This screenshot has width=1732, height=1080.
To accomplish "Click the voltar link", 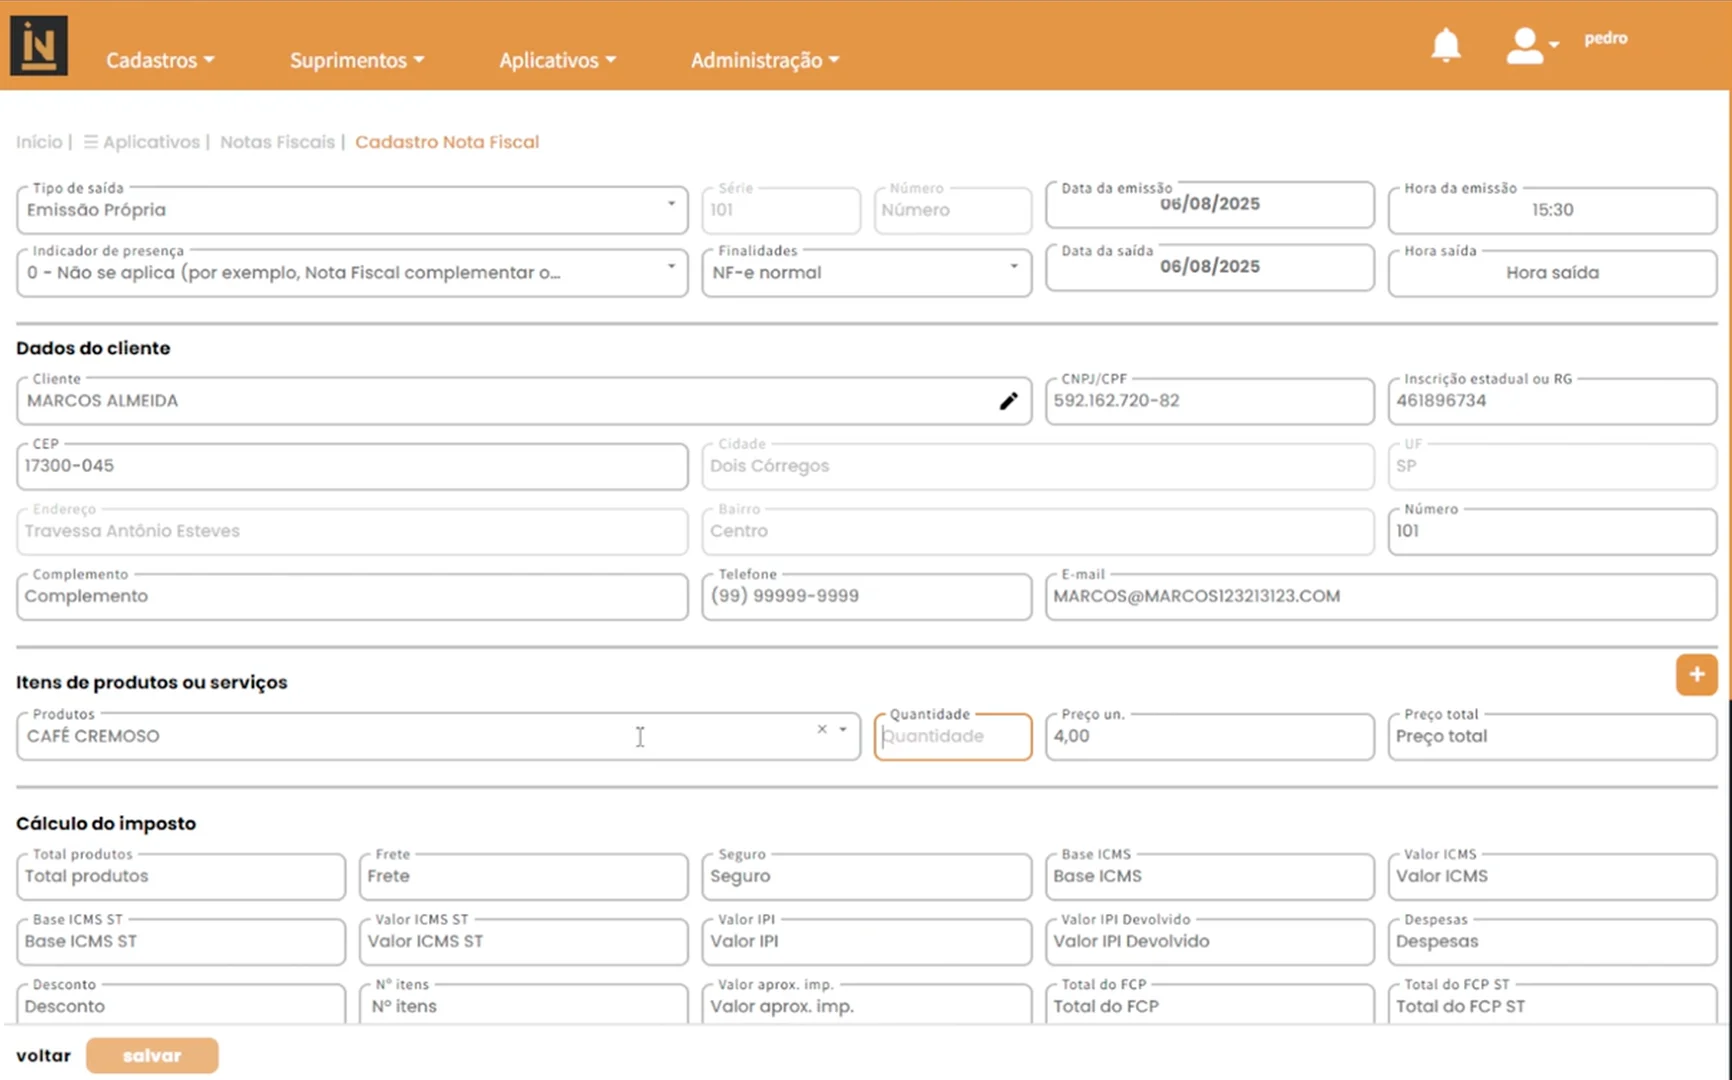I will [43, 1056].
